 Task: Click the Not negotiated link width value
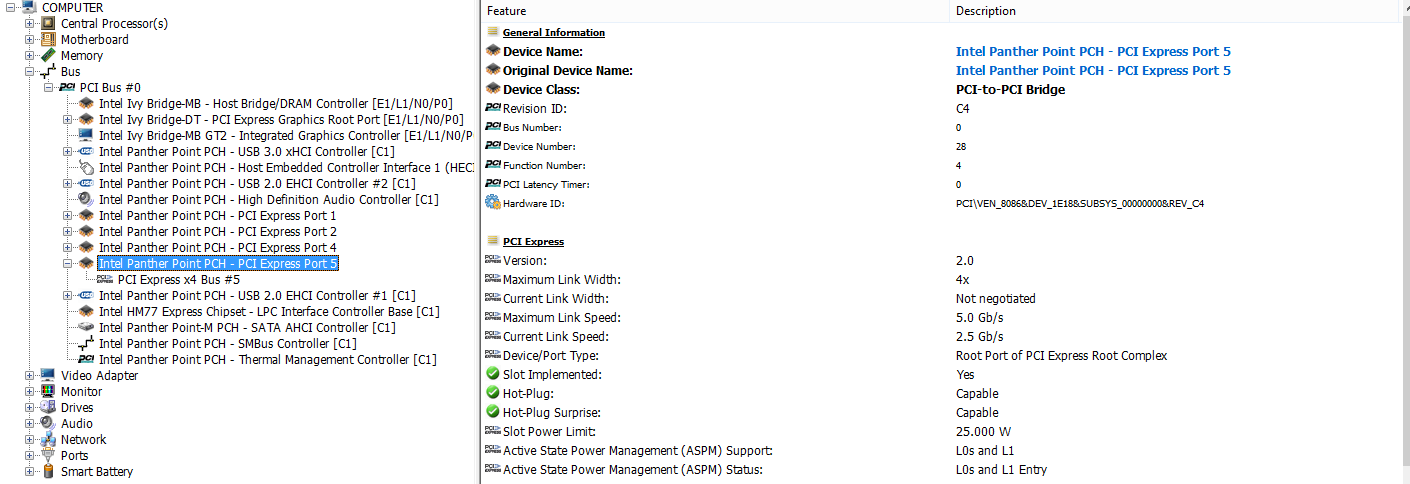tap(995, 298)
